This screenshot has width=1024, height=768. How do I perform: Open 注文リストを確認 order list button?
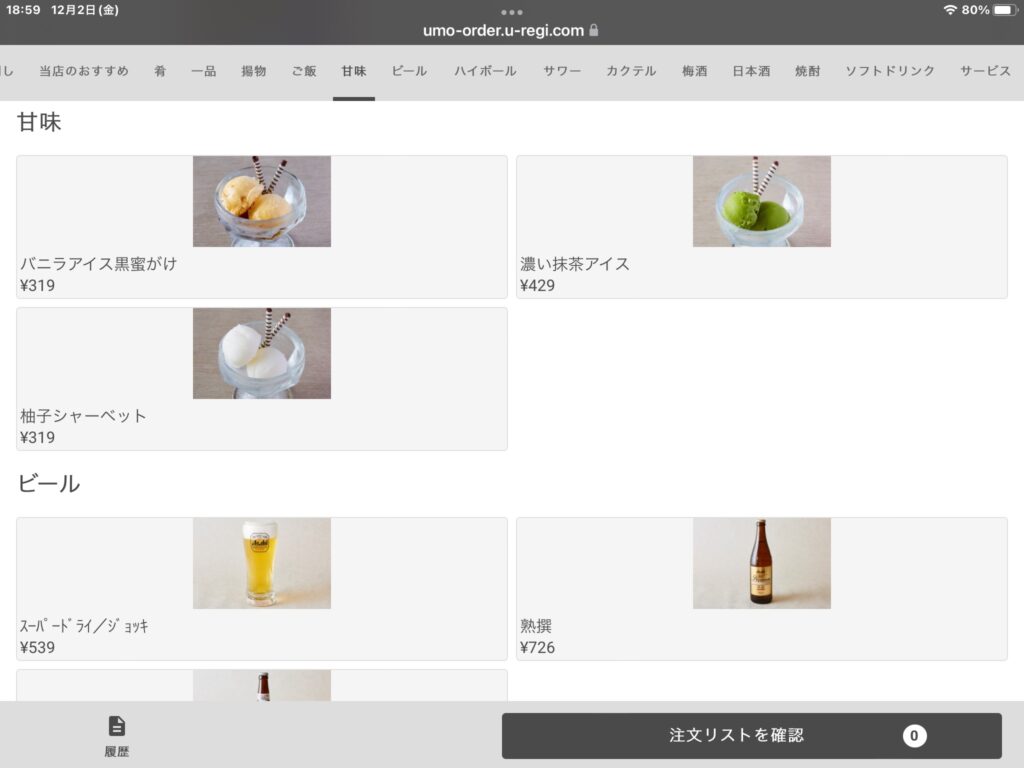(x=752, y=736)
